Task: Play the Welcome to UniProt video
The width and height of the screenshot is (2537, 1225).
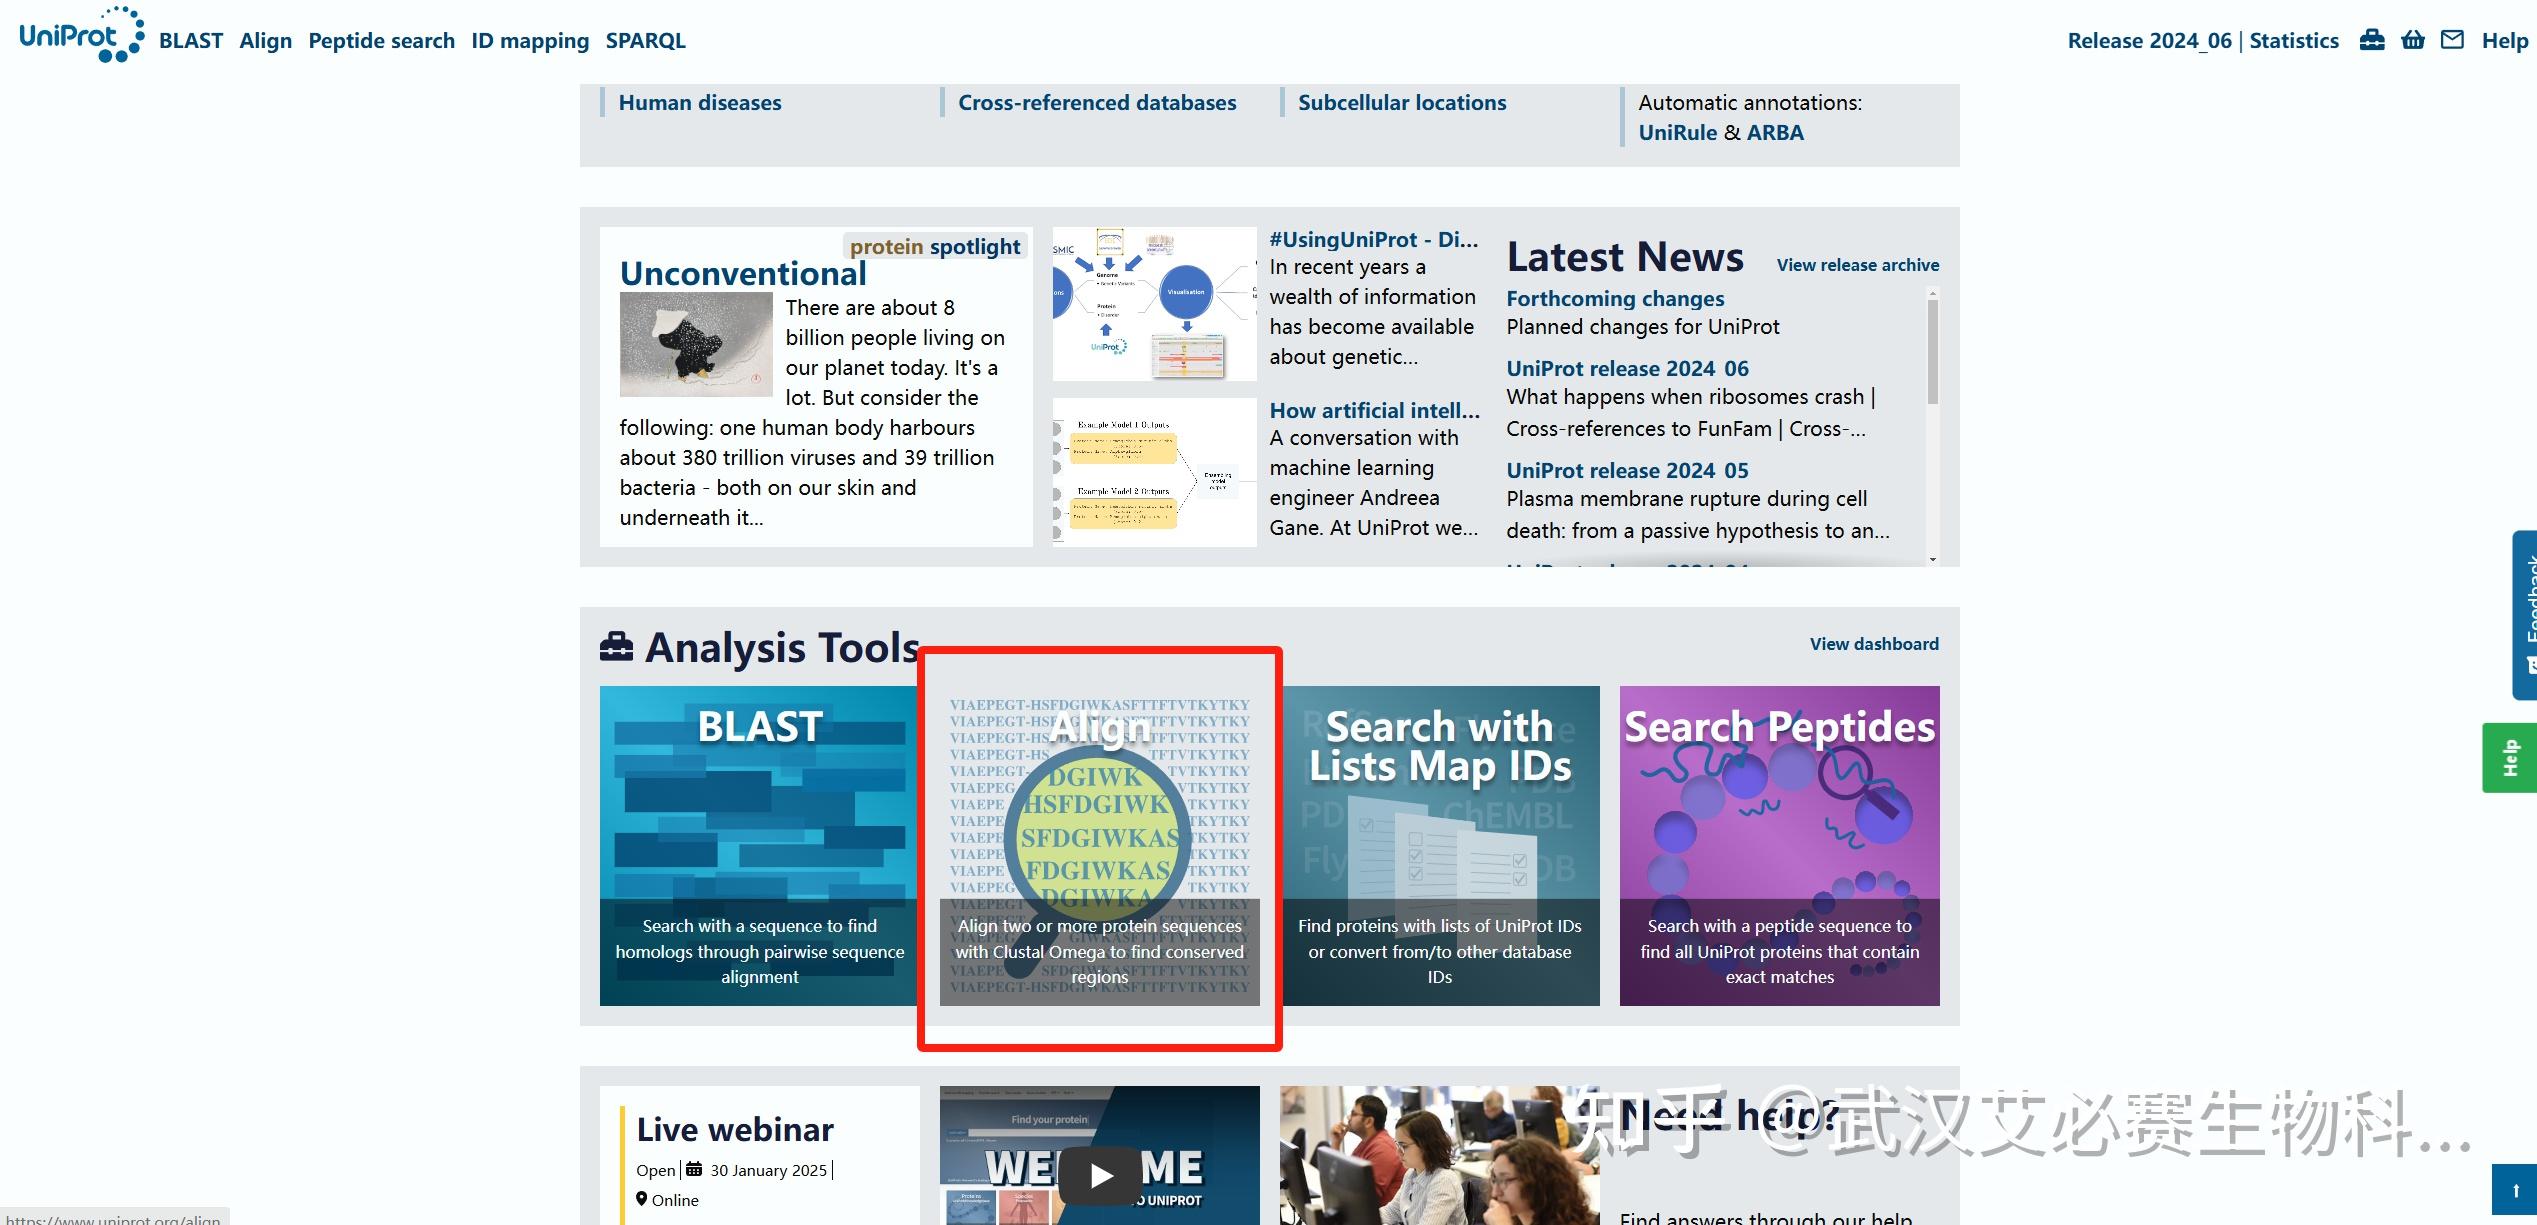Action: click(x=1100, y=1175)
